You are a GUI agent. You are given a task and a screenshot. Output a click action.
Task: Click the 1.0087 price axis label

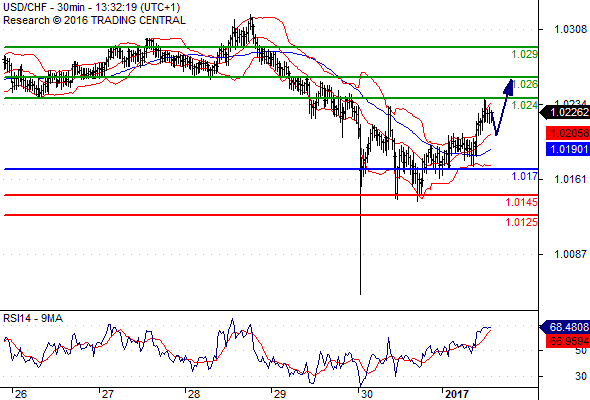pos(570,254)
